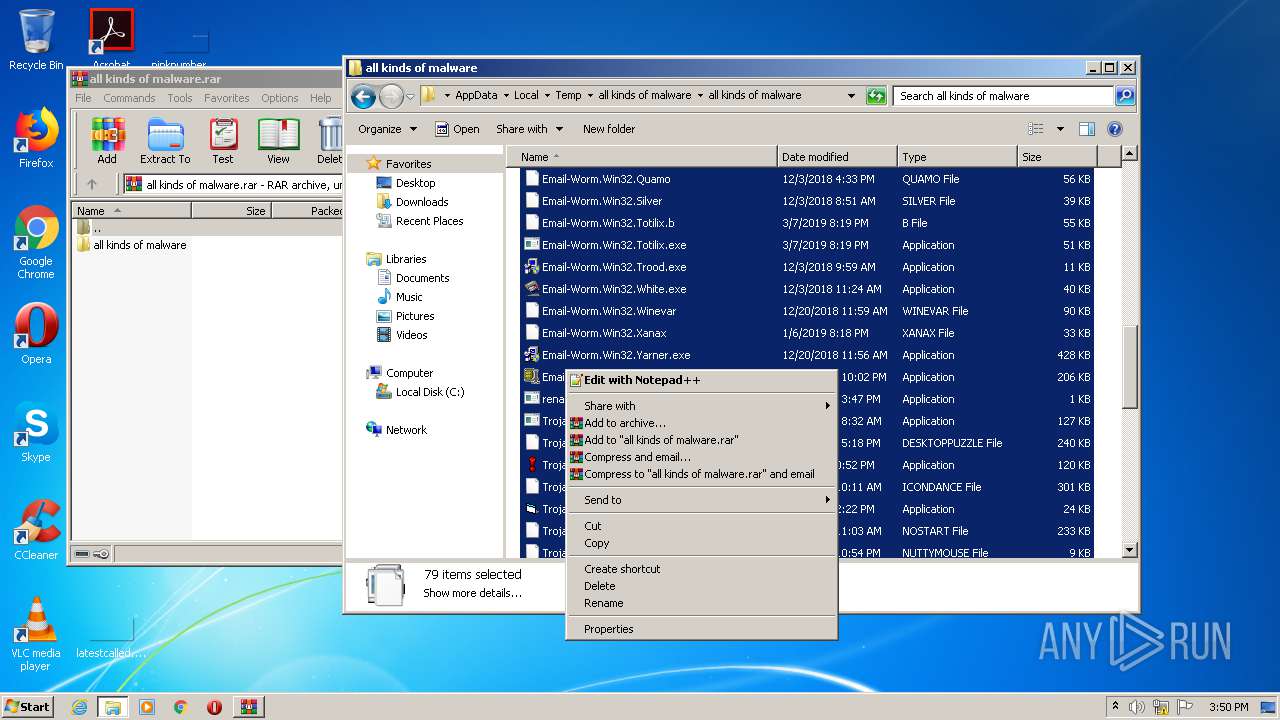This screenshot has height=720, width=1280.
Task: Click the volume icon in system tray
Action: click(x=1137, y=707)
